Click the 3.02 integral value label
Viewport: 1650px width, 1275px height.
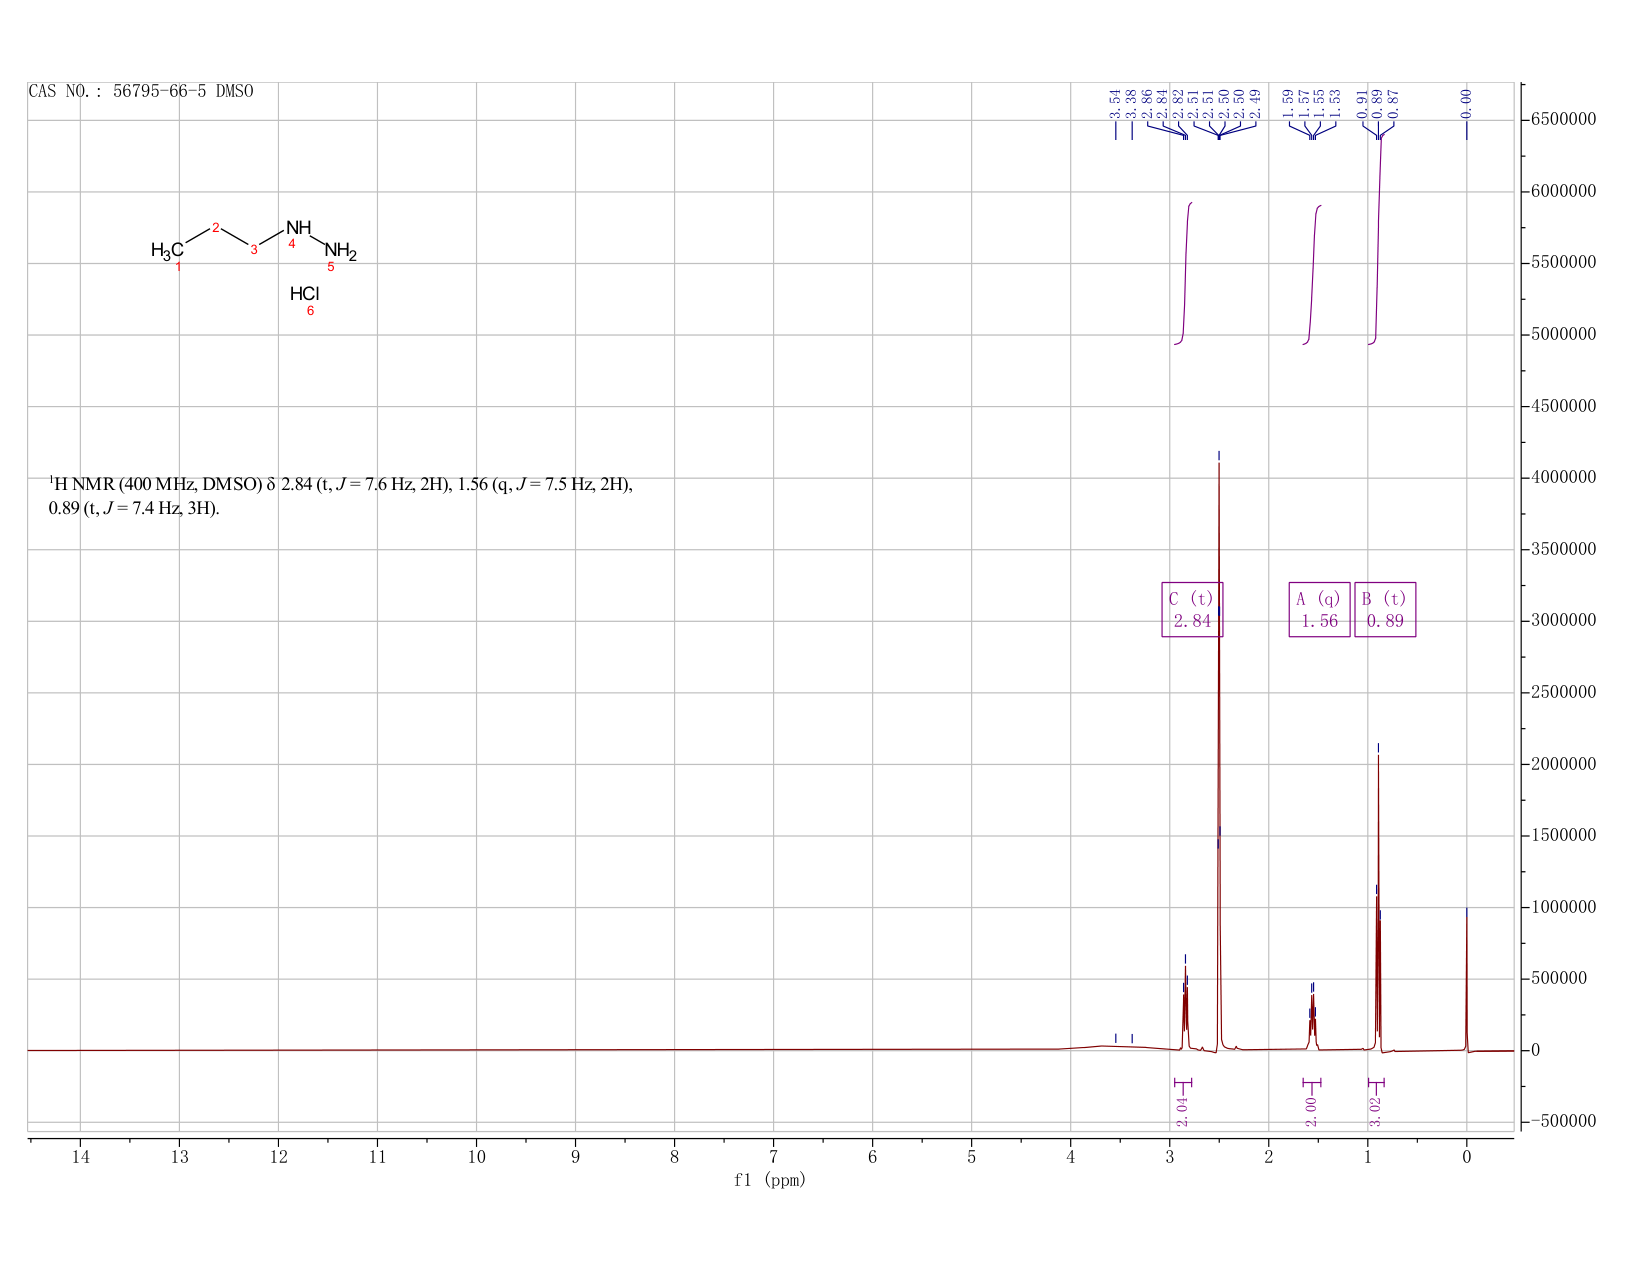pos(1375,1112)
